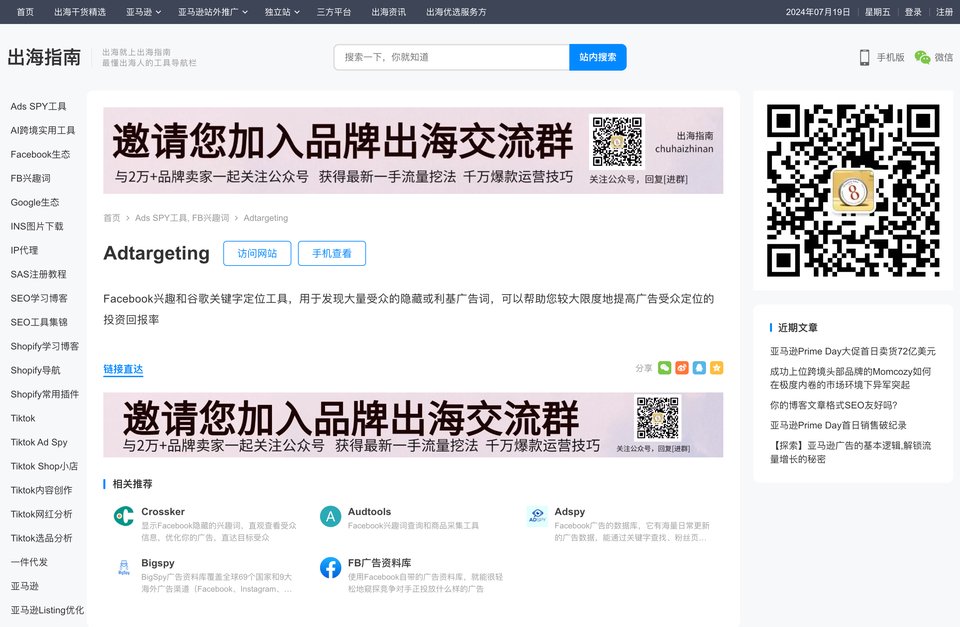The width and height of the screenshot is (960, 627).
Task: Open the Crossker recommendation title
Action: [x=163, y=512]
